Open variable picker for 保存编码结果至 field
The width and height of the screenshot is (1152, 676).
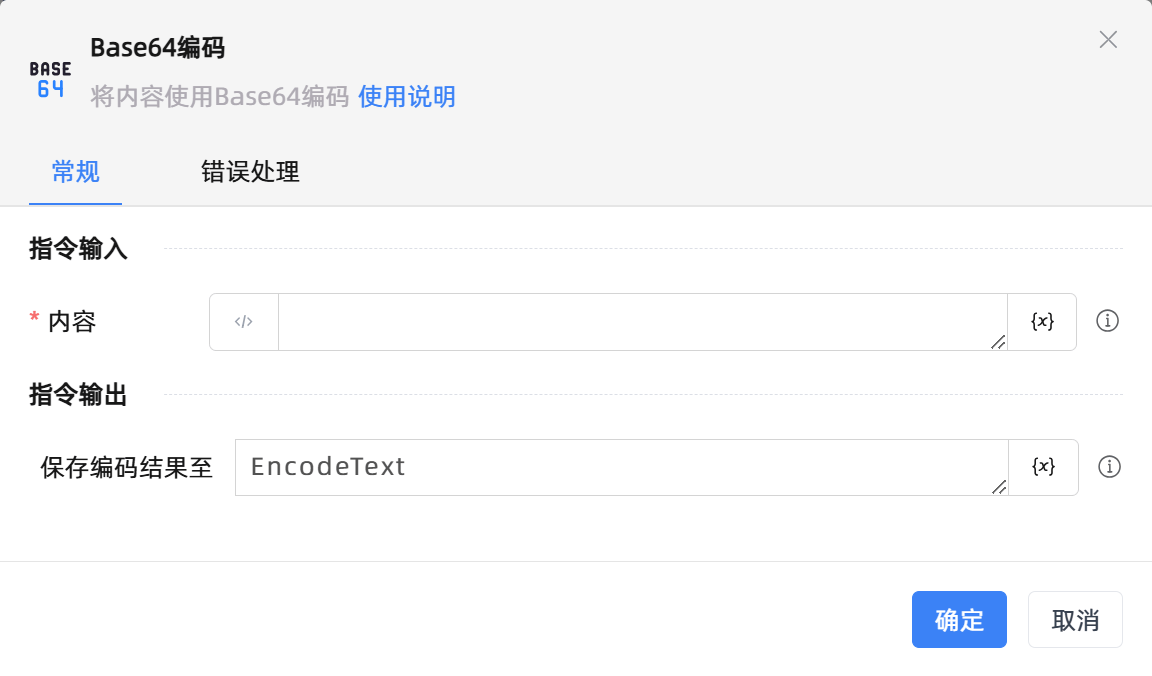pos(1043,467)
